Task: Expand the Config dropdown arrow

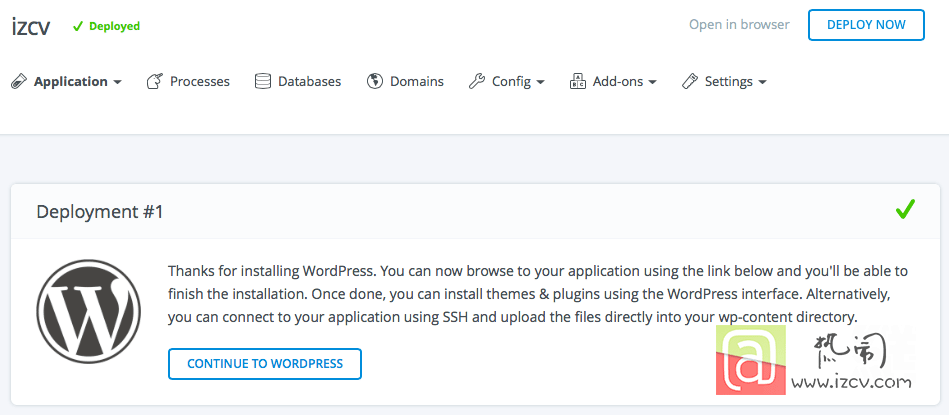Action: point(540,82)
